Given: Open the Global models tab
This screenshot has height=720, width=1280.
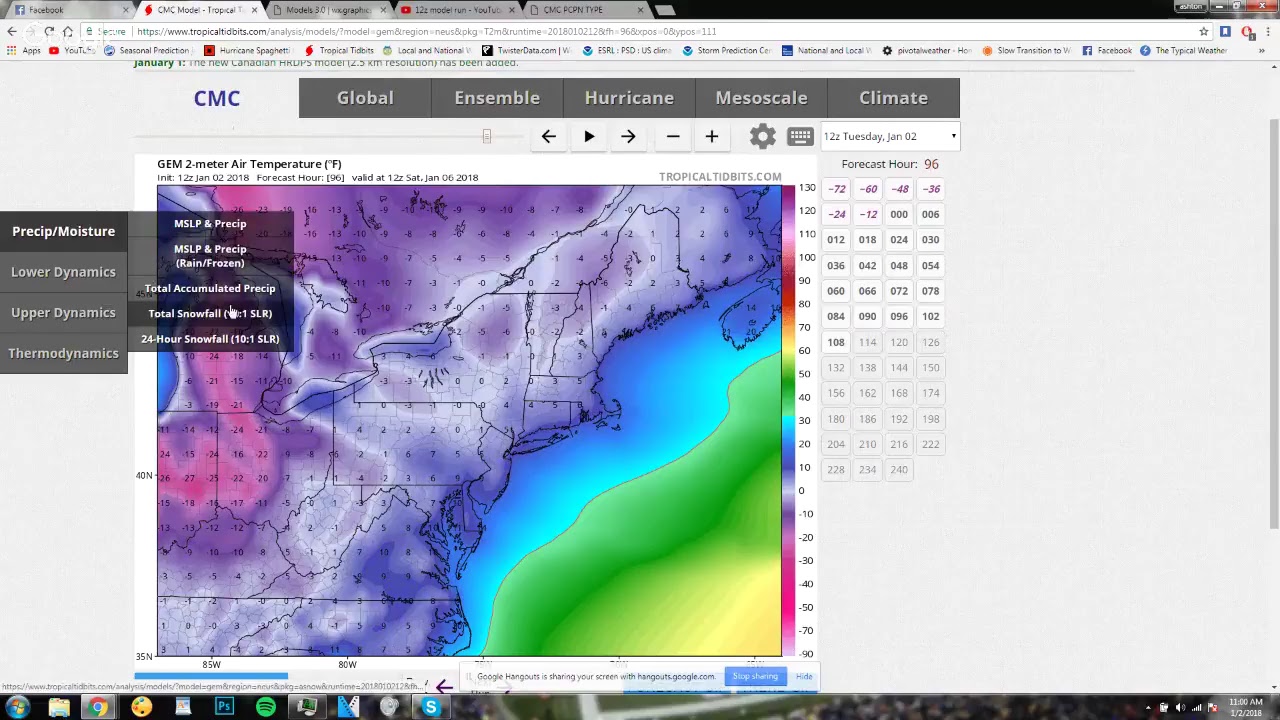Looking at the screenshot, I should tap(365, 98).
